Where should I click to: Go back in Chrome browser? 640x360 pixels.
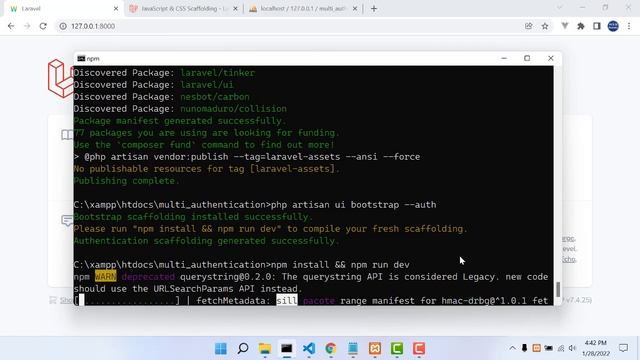11,26
